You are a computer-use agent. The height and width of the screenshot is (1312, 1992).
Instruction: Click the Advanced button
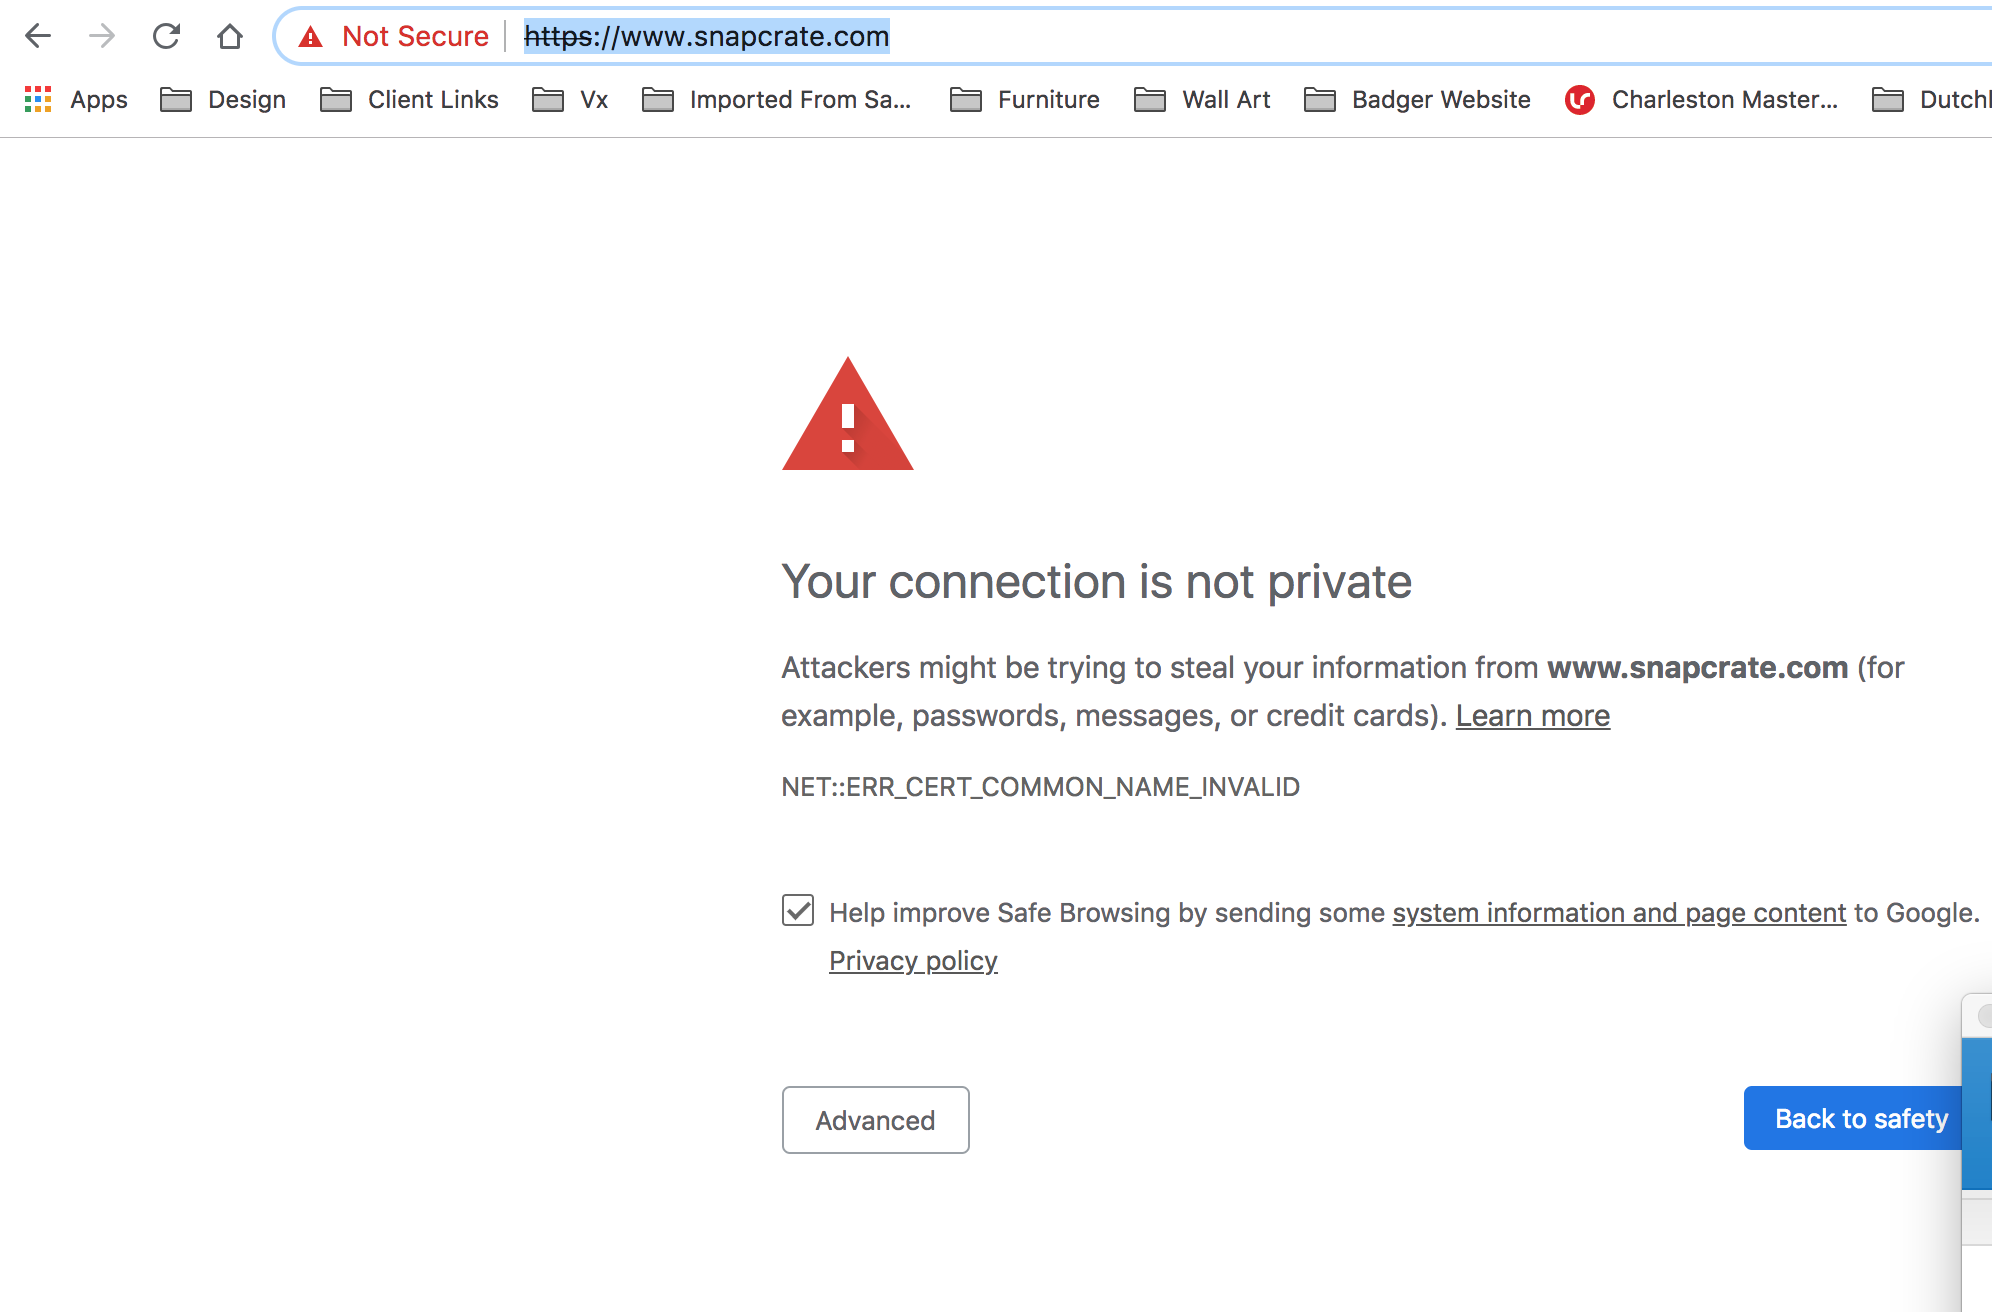point(875,1120)
